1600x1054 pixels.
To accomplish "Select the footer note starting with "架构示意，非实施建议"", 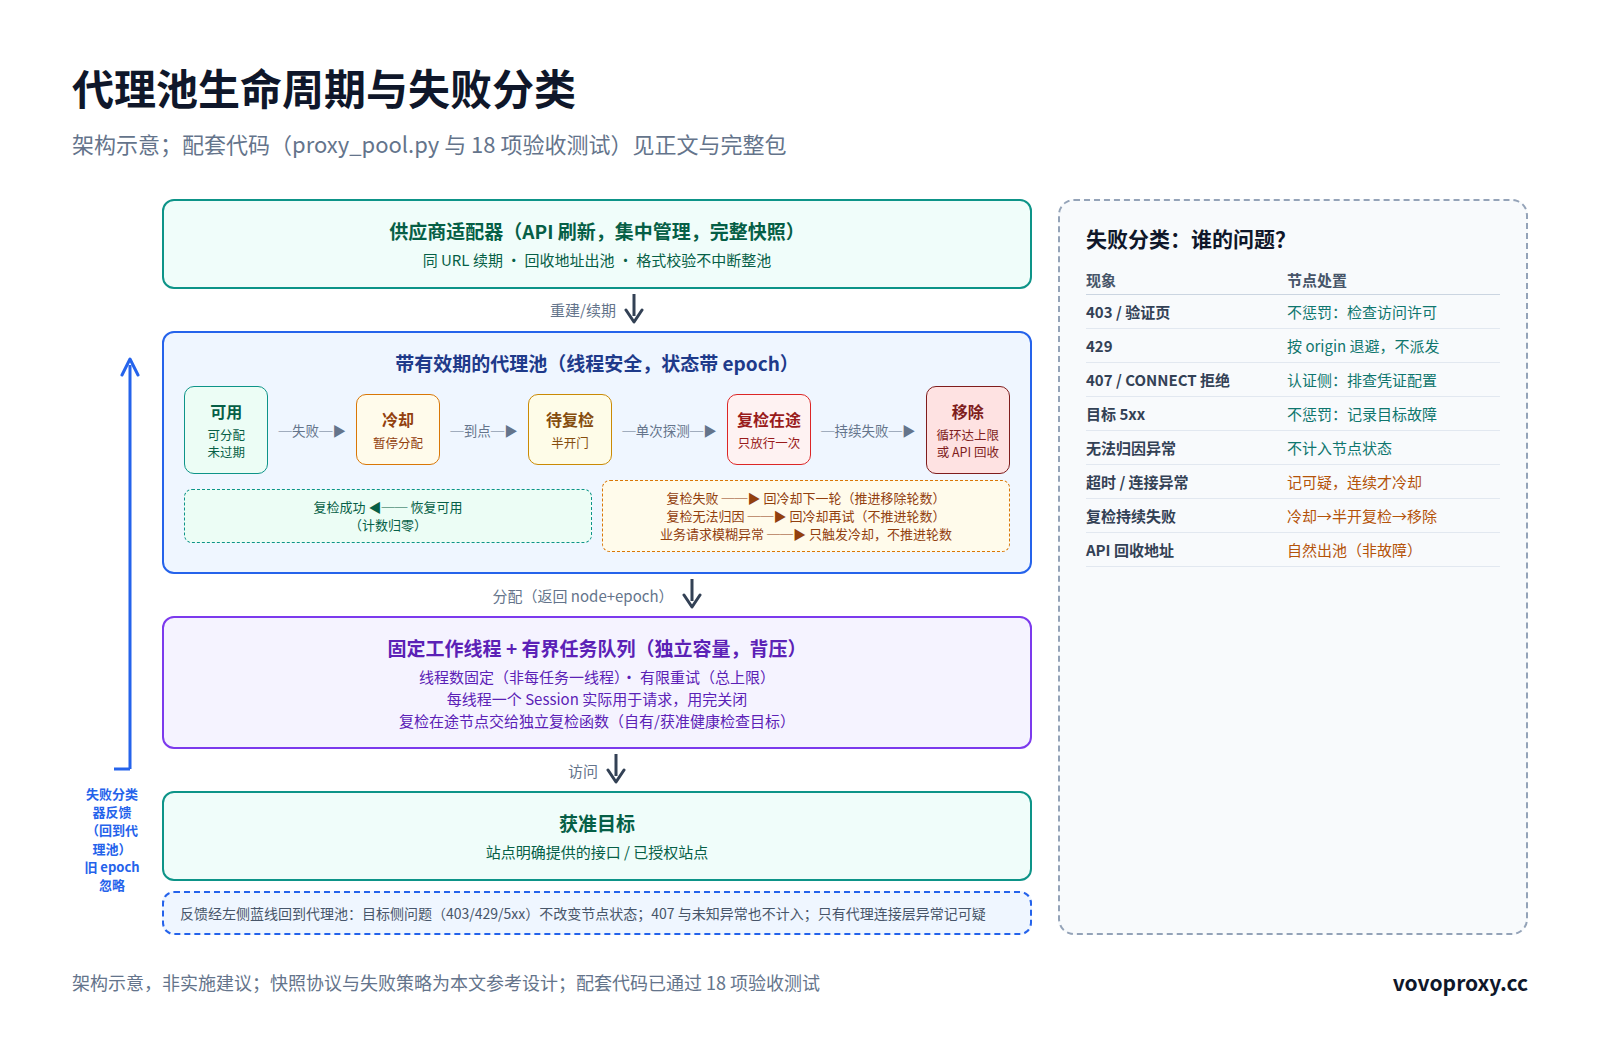I will tap(446, 984).
